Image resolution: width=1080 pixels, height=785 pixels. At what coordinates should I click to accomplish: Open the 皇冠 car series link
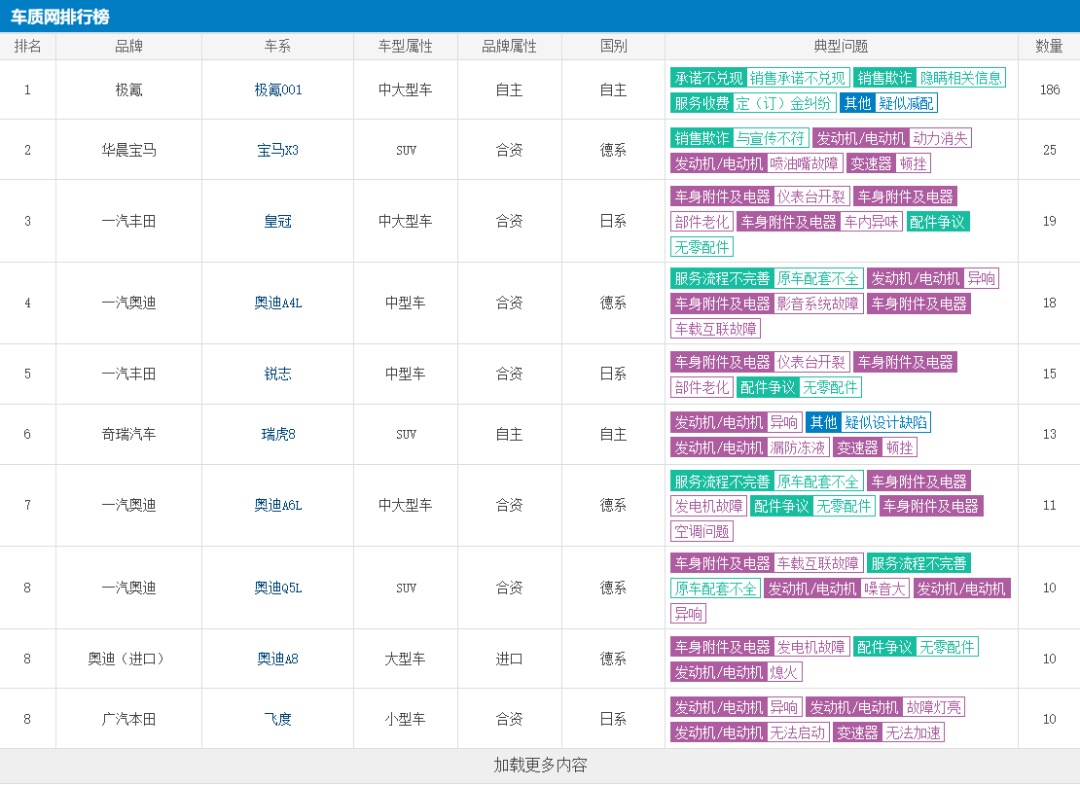[x=278, y=221]
